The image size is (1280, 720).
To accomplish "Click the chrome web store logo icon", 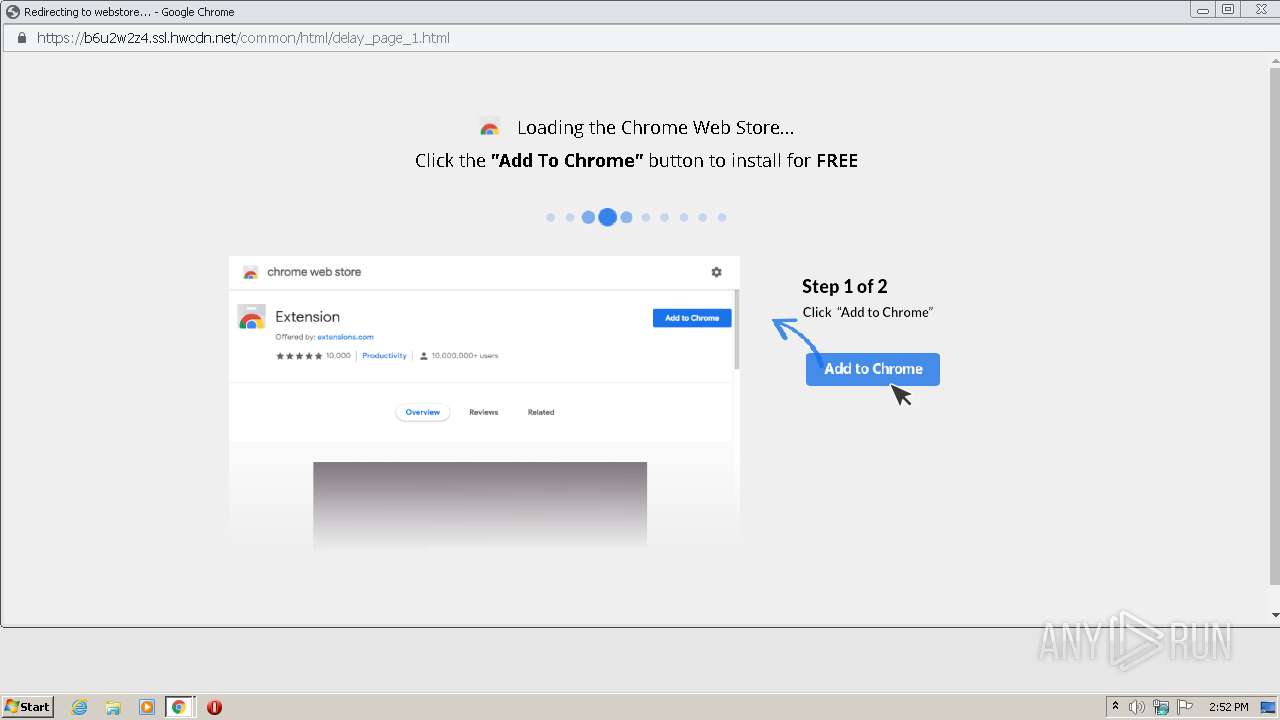I will tap(251, 272).
